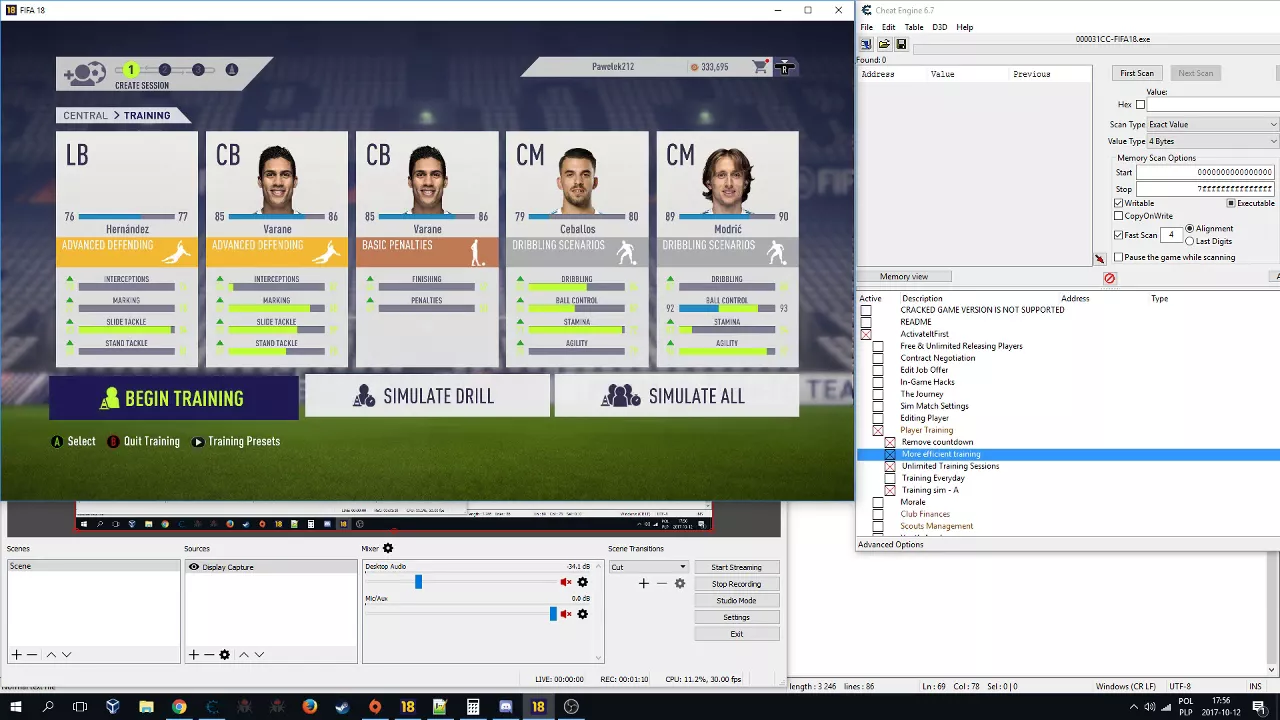Enable the CopyOnWrite checkbox
1280x720 pixels.
coord(1119,216)
